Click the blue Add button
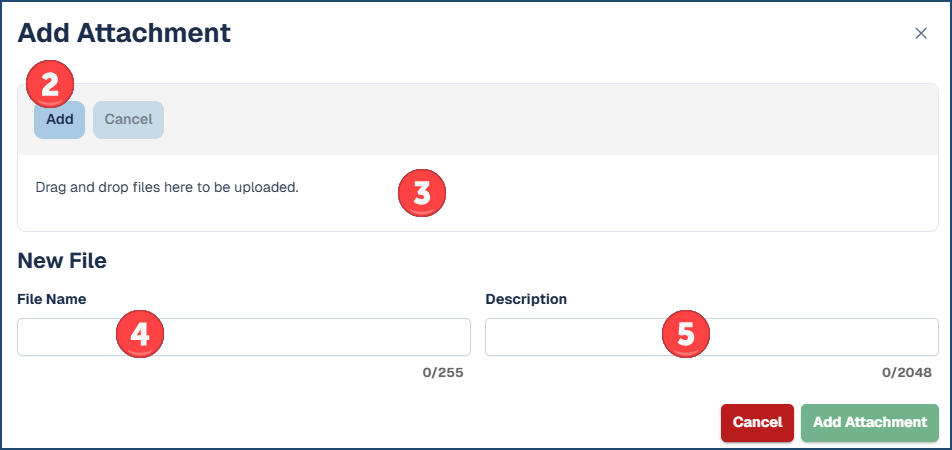Viewport: 952px width, 450px height. pyautogui.click(x=60, y=121)
